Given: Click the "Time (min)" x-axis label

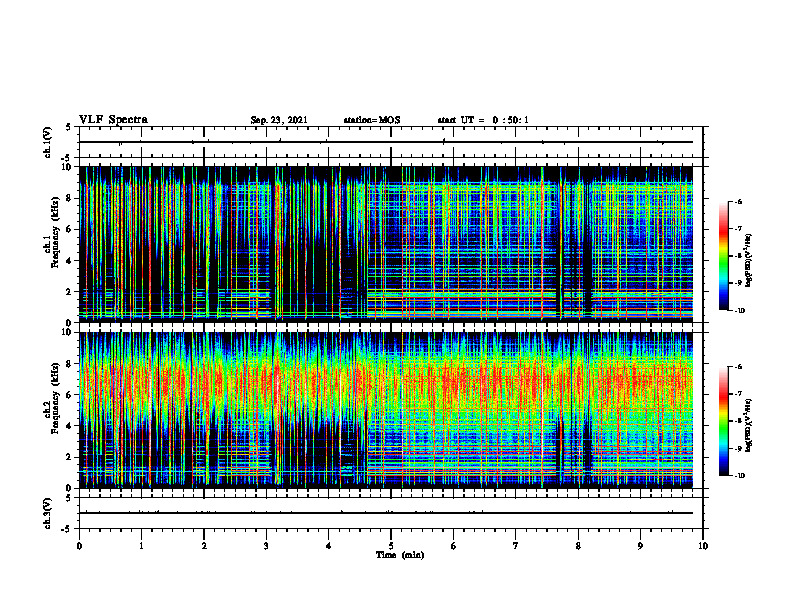Looking at the screenshot, I should tap(400, 555).
